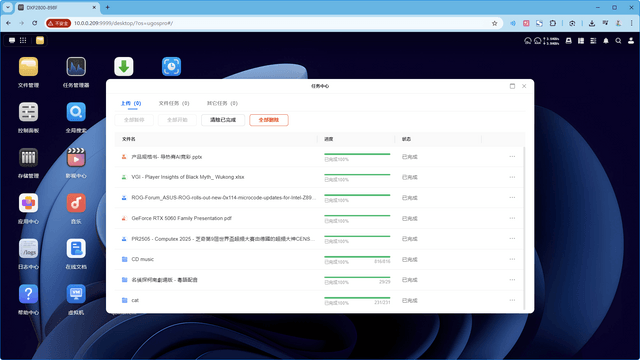
Task: Open the 存储管理 desktop app icon
Action: 28,157
